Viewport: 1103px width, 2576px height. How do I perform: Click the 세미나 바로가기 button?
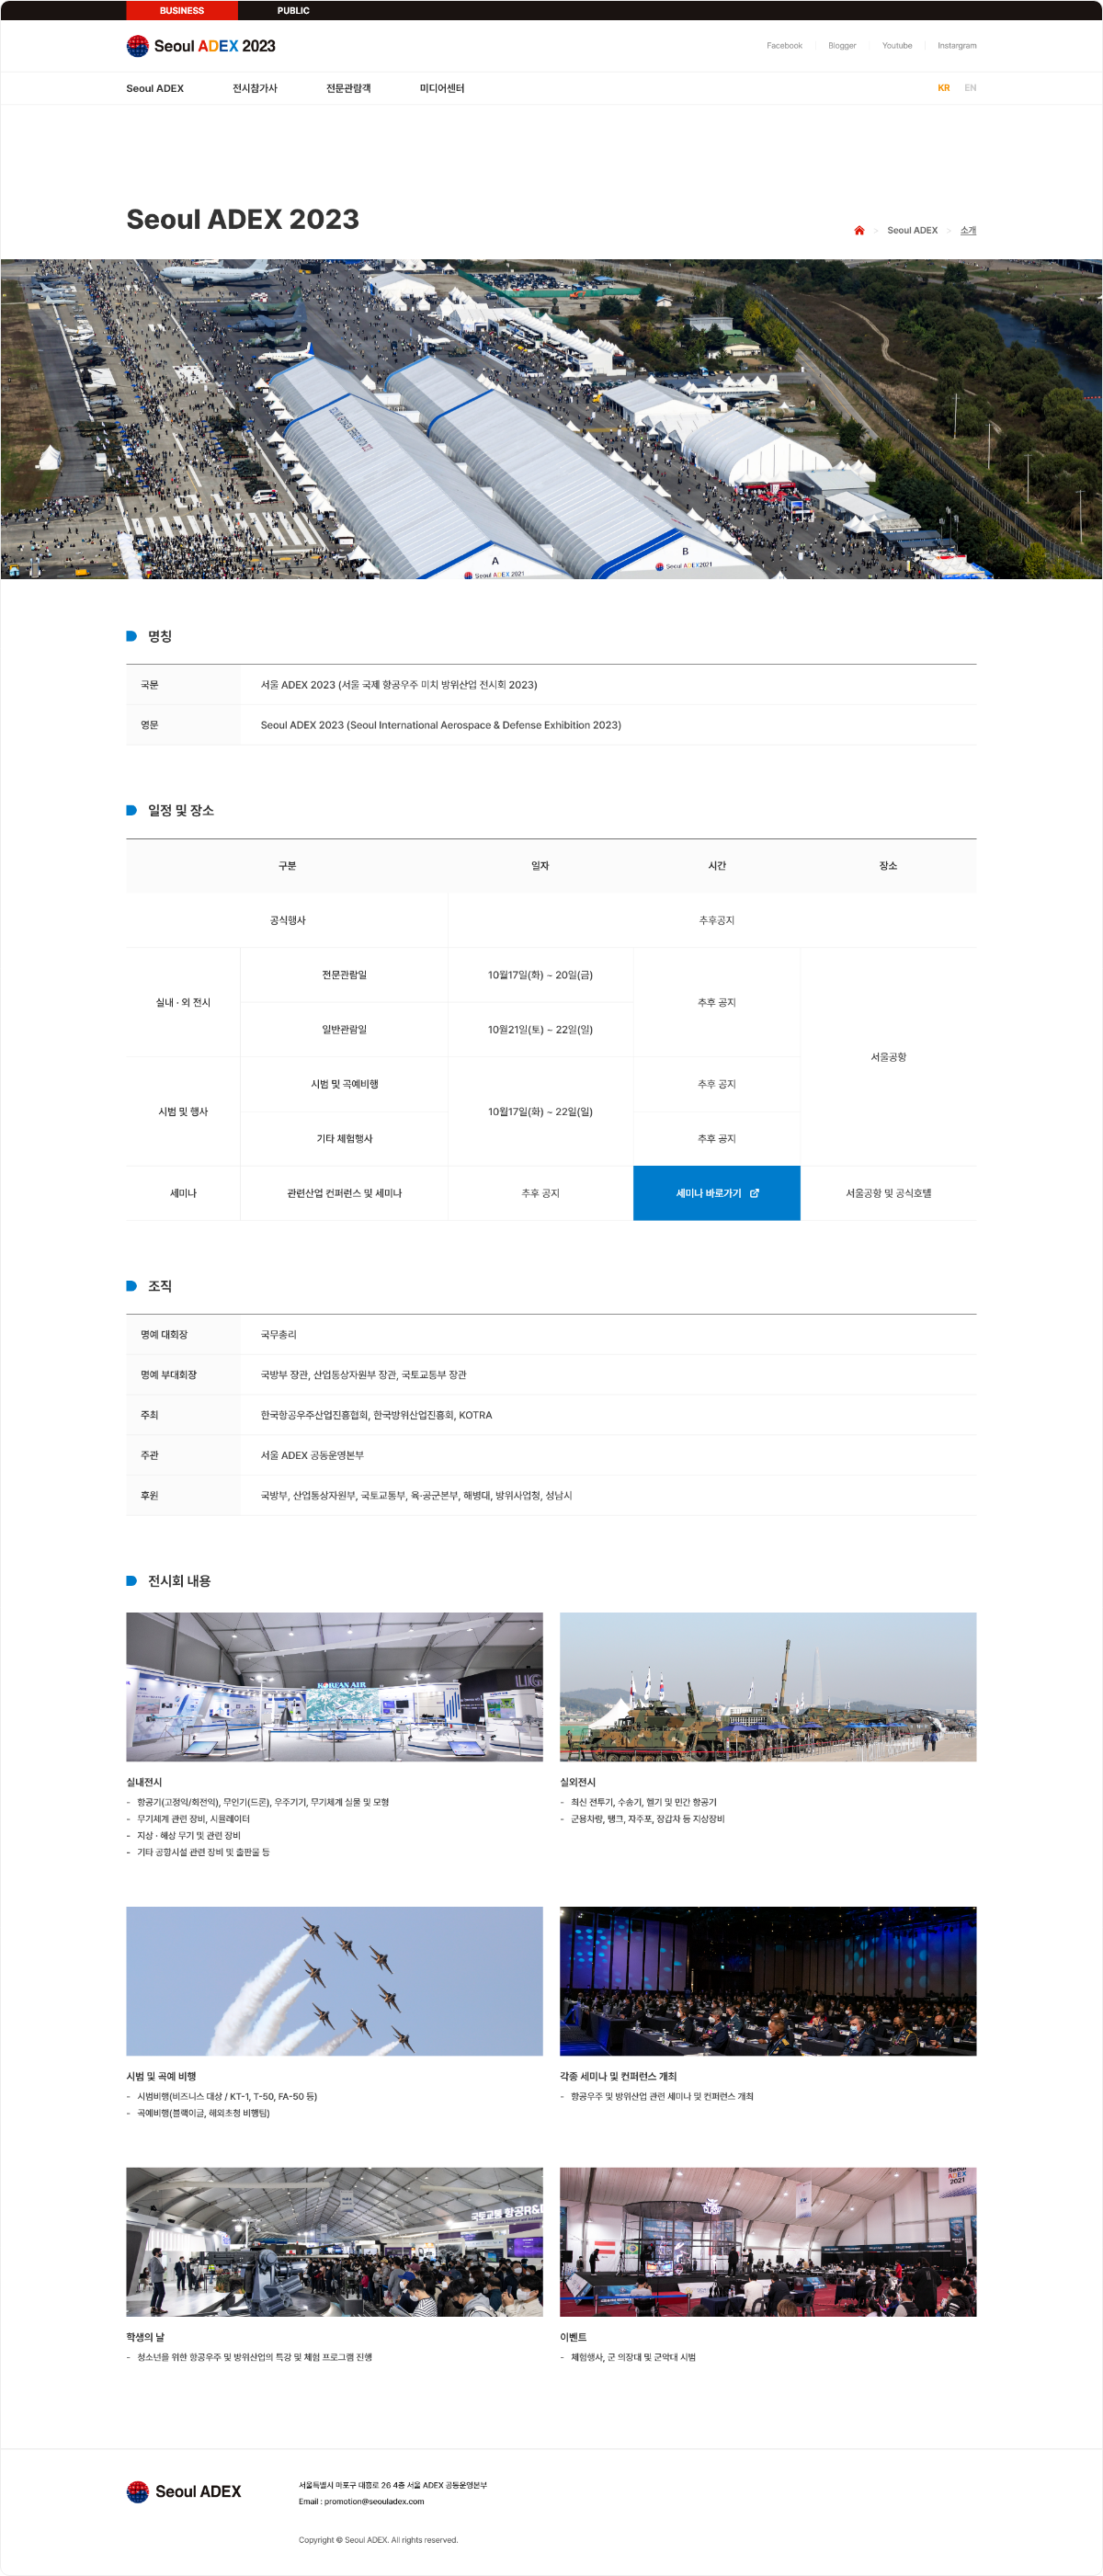tap(717, 1193)
